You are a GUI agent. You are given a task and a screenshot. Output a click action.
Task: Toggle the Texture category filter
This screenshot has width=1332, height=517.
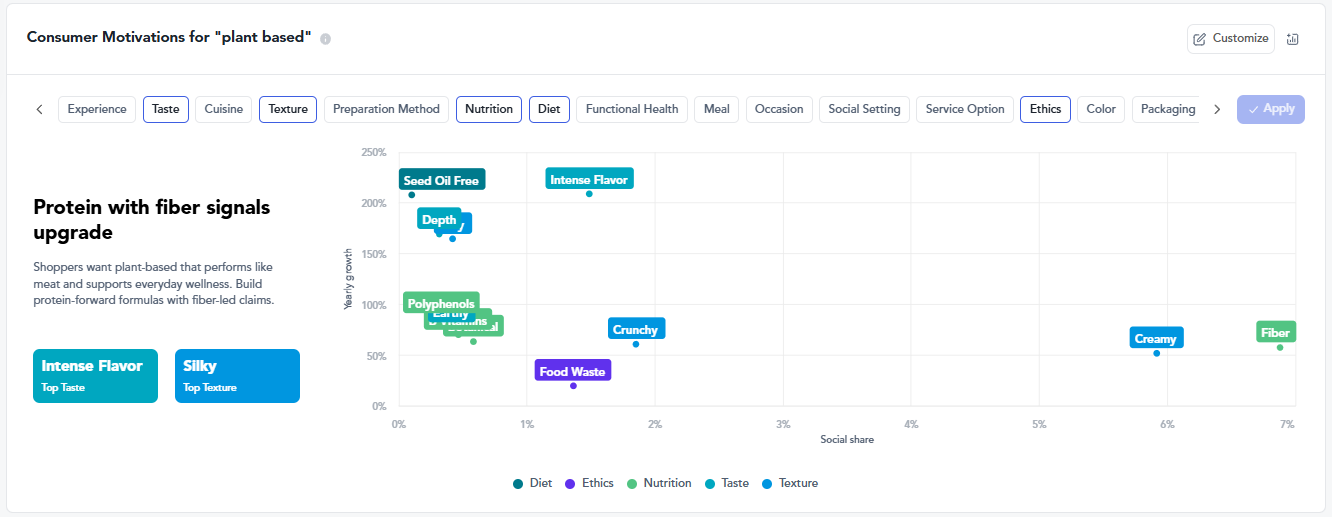pos(288,109)
